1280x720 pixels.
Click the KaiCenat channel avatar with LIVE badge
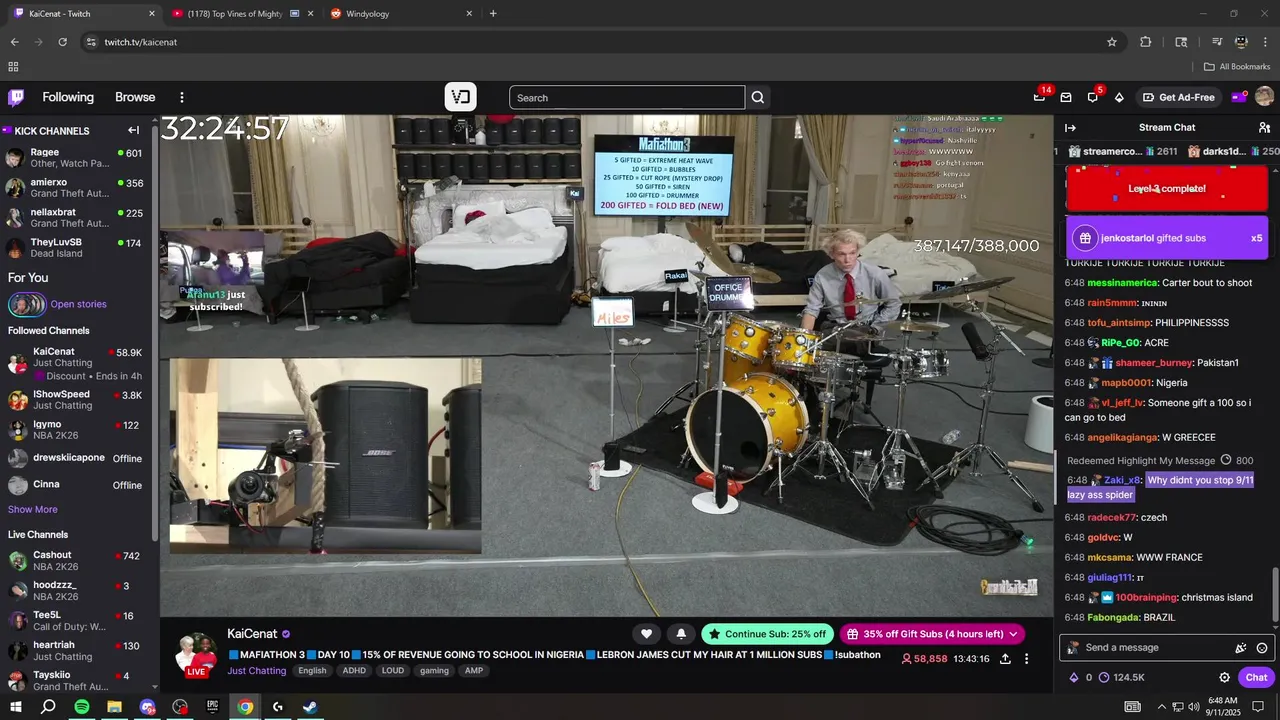point(196,654)
